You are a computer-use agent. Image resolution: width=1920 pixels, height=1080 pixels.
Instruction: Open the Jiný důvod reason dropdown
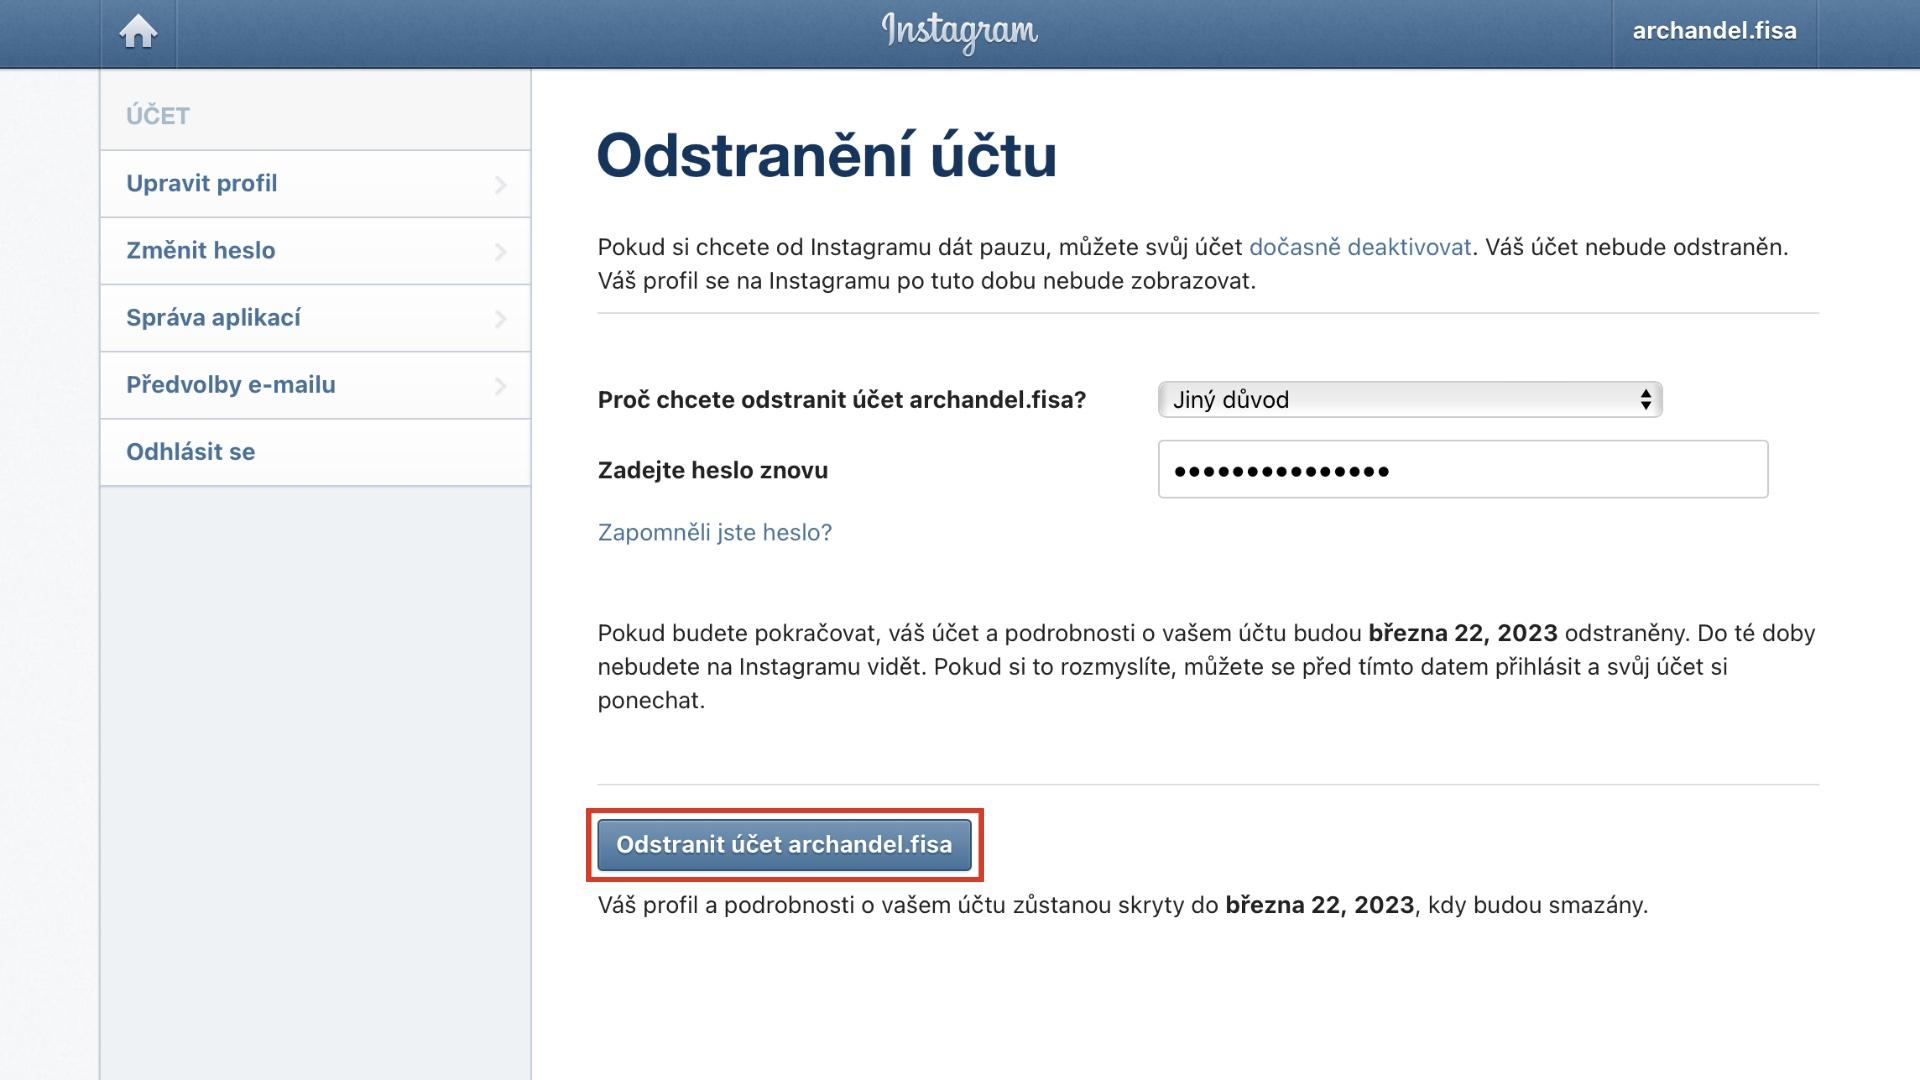click(1410, 400)
